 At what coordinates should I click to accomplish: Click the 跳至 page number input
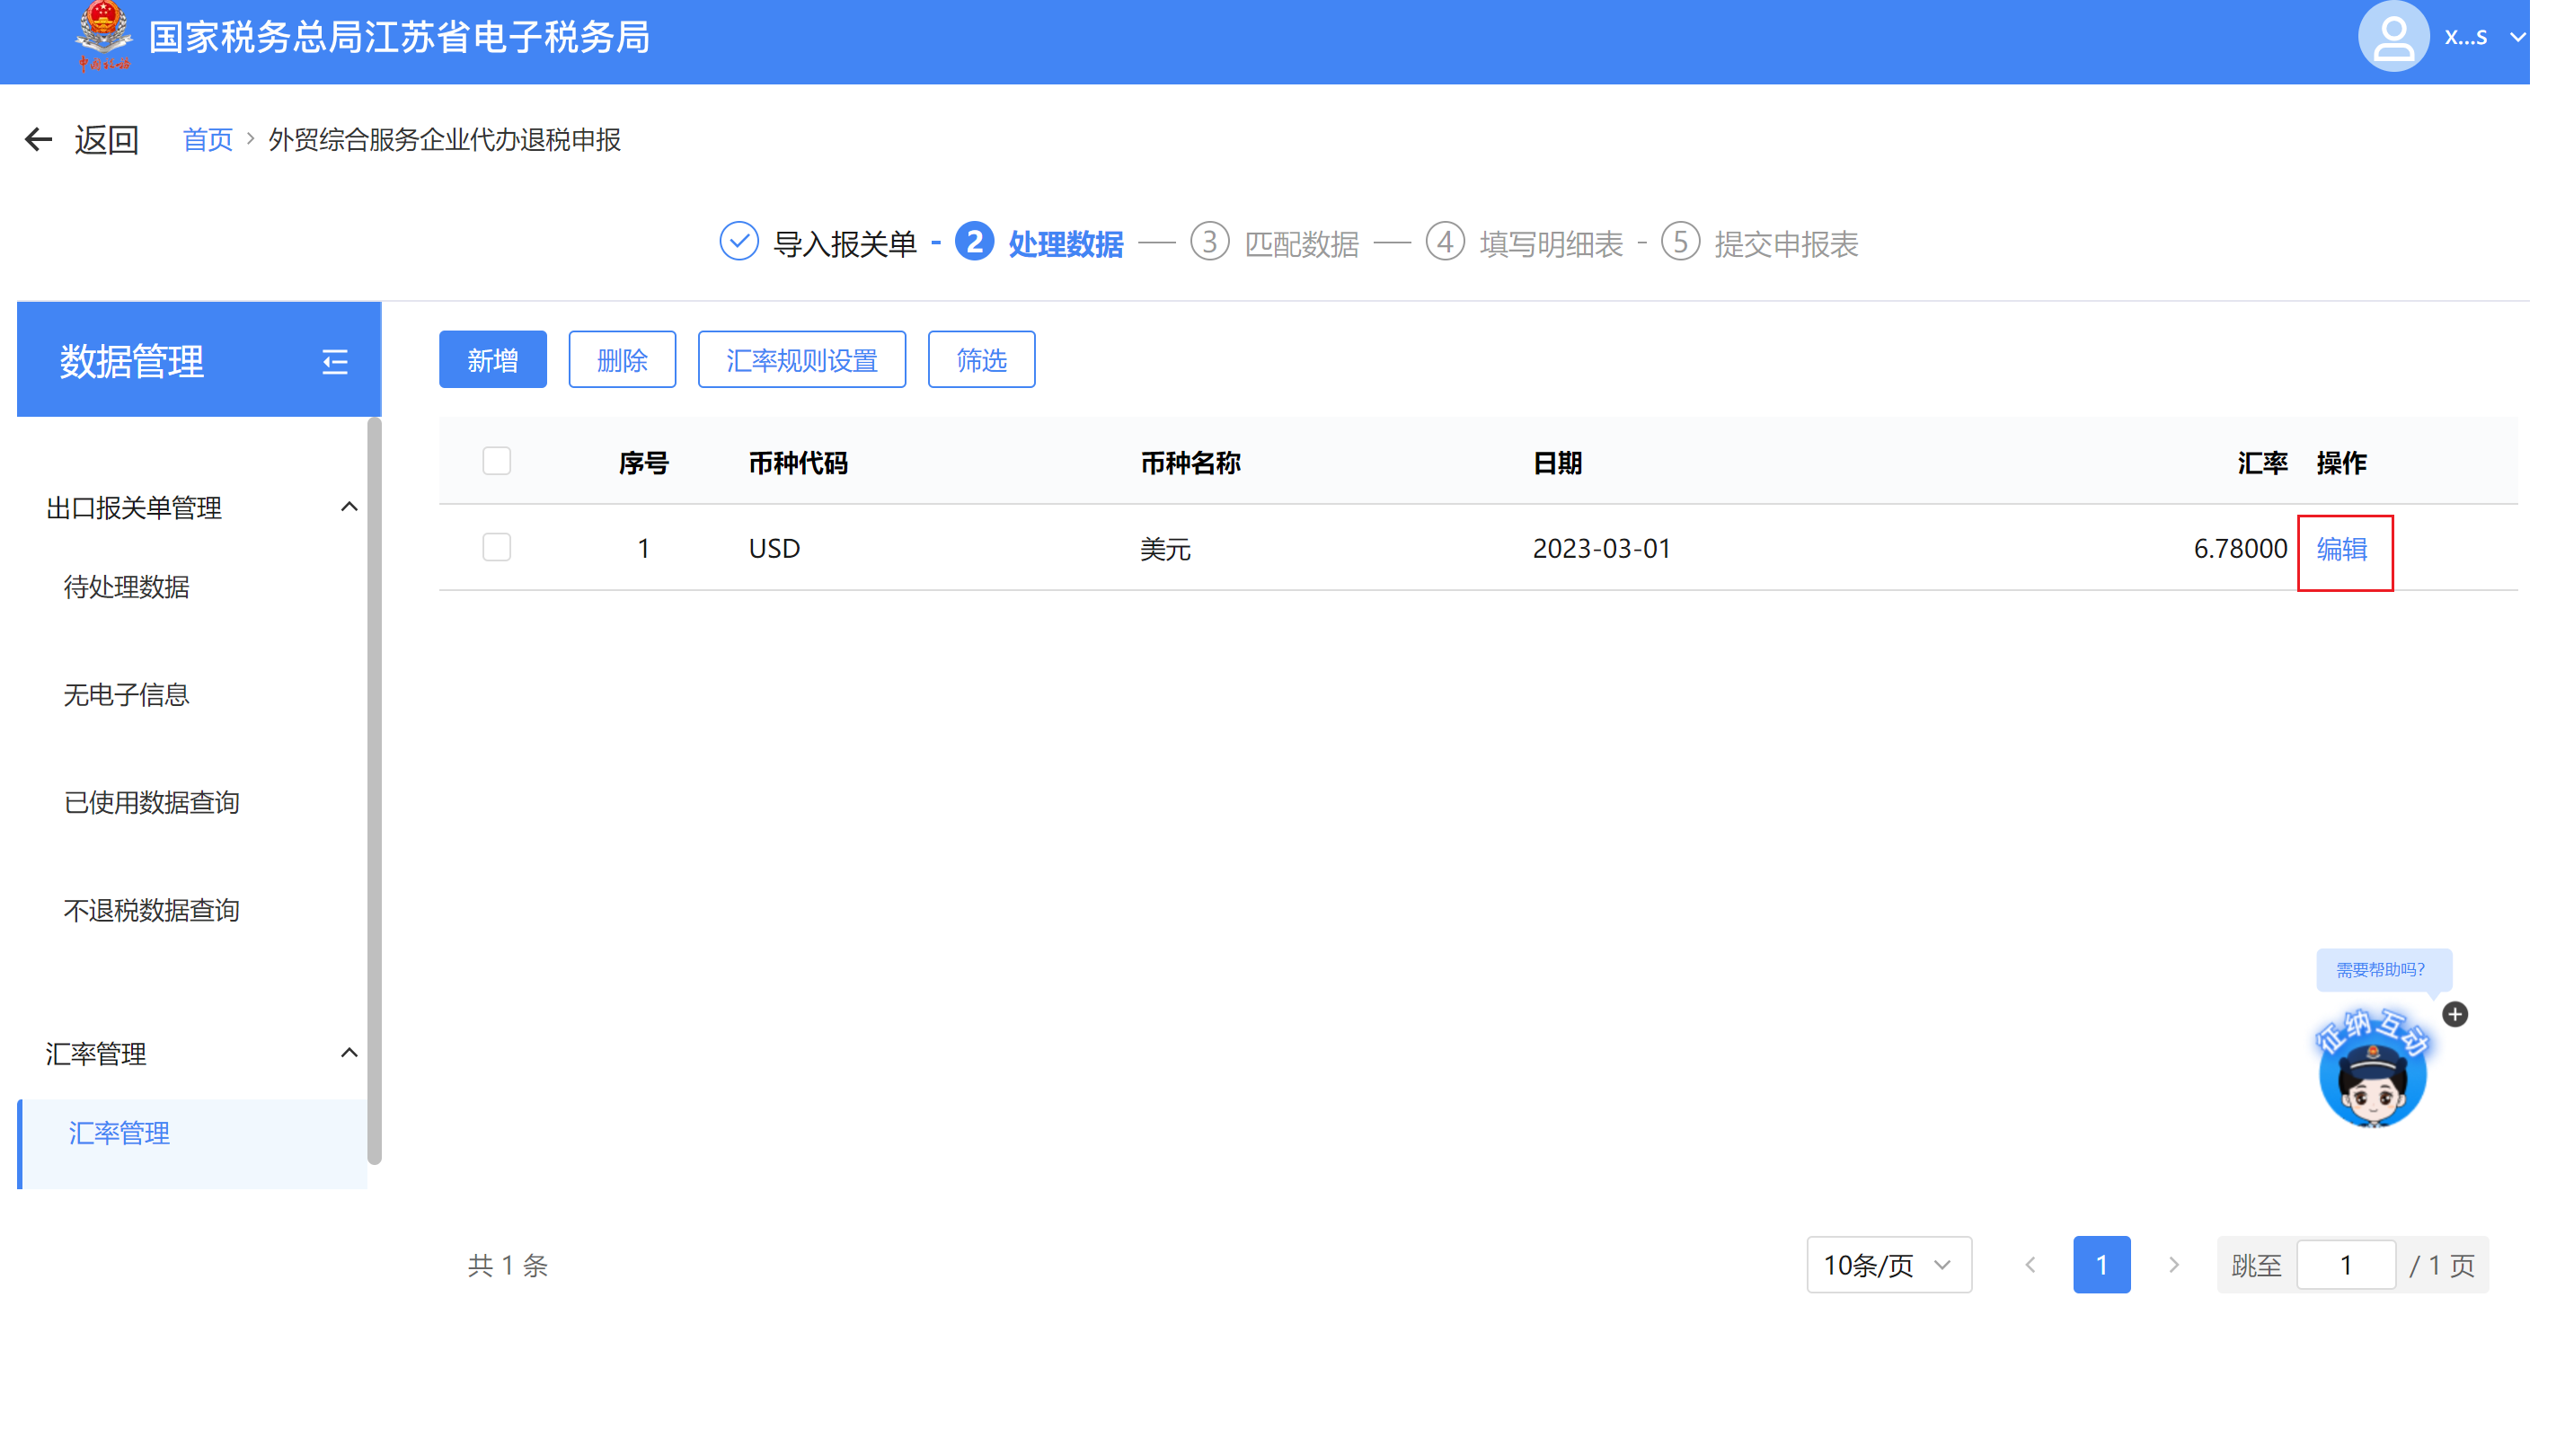[x=2345, y=1265]
